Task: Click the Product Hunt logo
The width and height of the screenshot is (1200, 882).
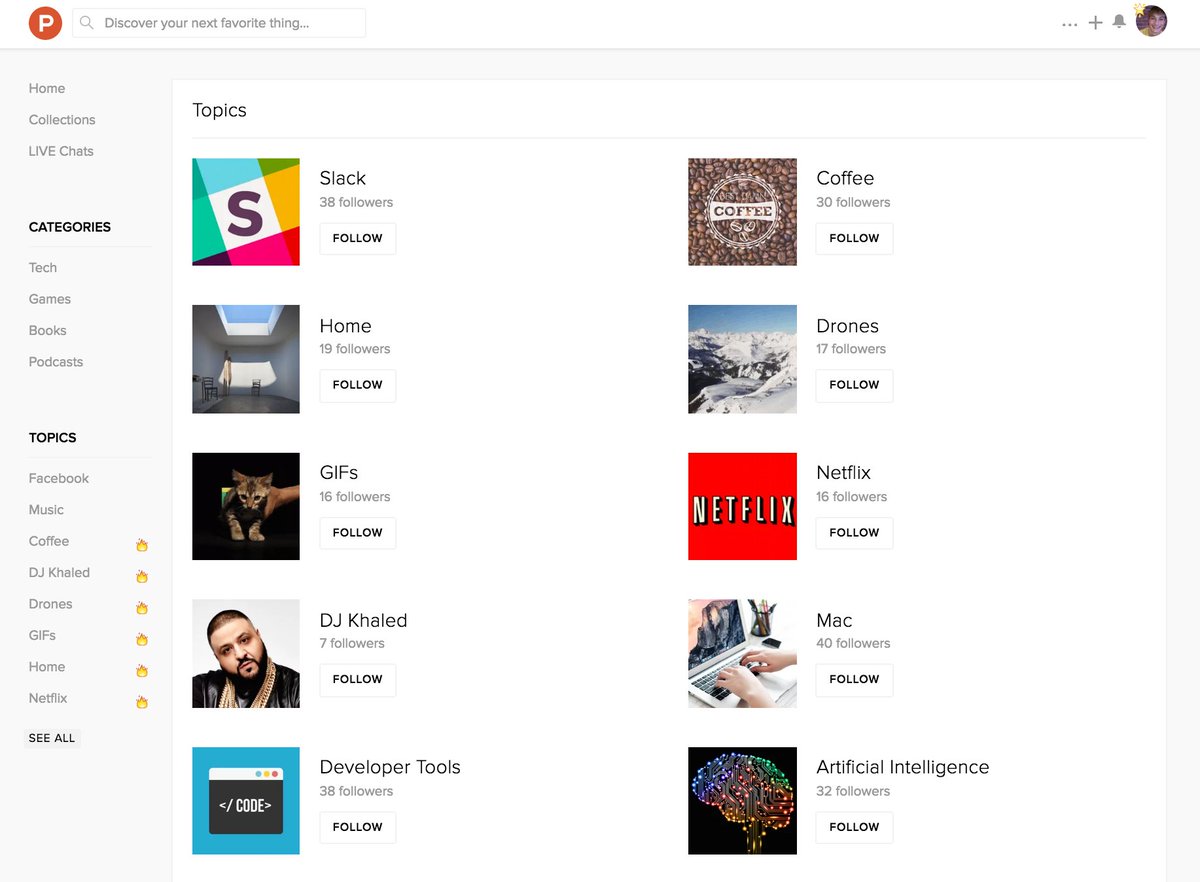Action: coord(45,22)
